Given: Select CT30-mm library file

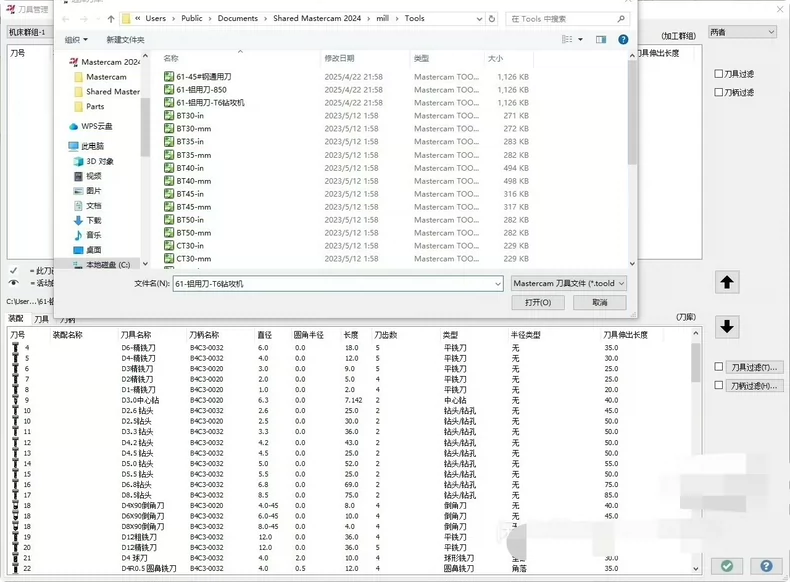Looking at the screenshot, I should click(x=193, y=259).
